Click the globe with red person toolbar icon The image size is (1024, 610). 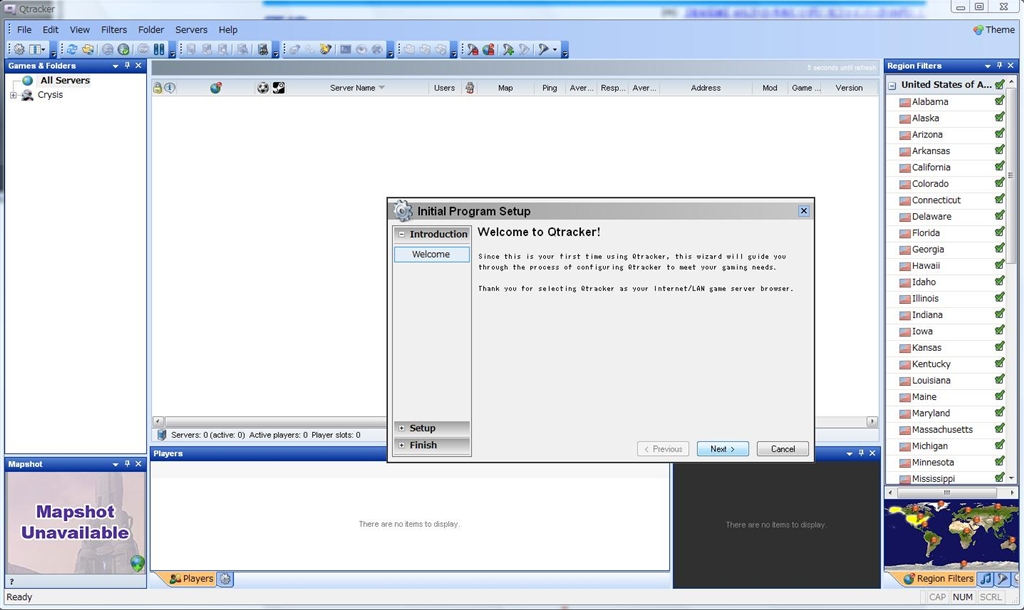coord(488,50)
